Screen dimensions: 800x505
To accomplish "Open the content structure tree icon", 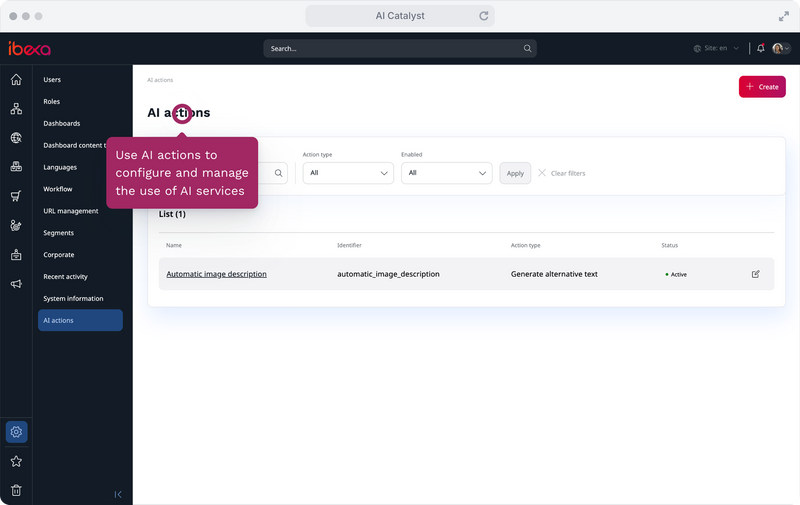I will (16, 109).
